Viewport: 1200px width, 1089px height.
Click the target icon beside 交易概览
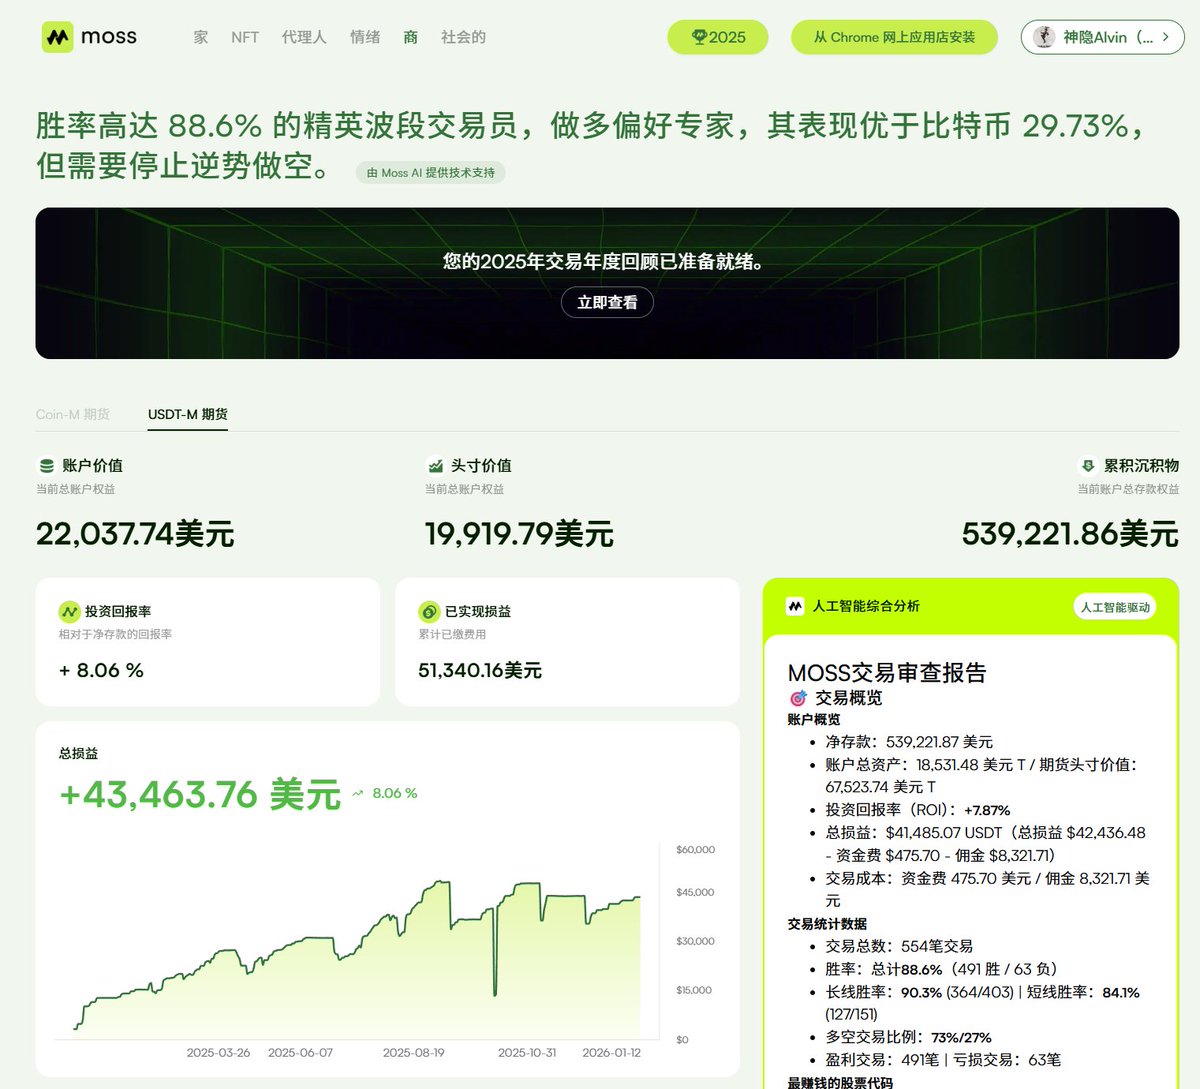click(798, 698)
